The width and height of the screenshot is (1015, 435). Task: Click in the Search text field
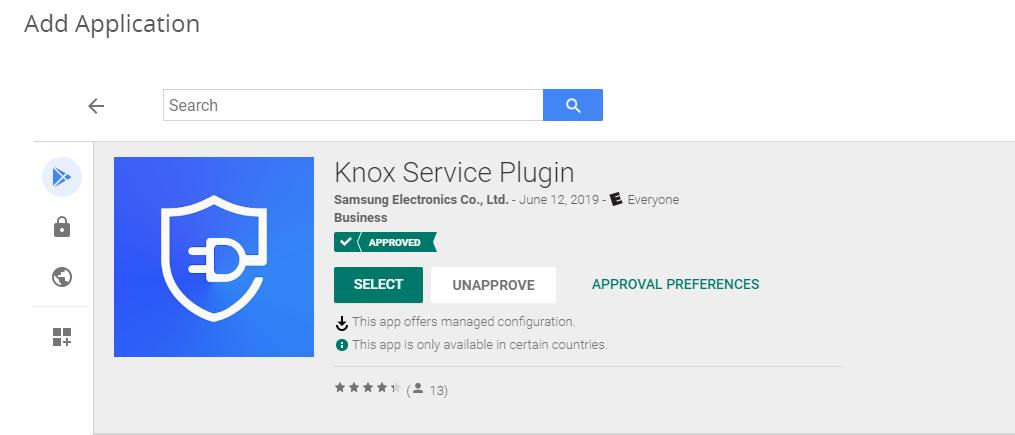353,105
